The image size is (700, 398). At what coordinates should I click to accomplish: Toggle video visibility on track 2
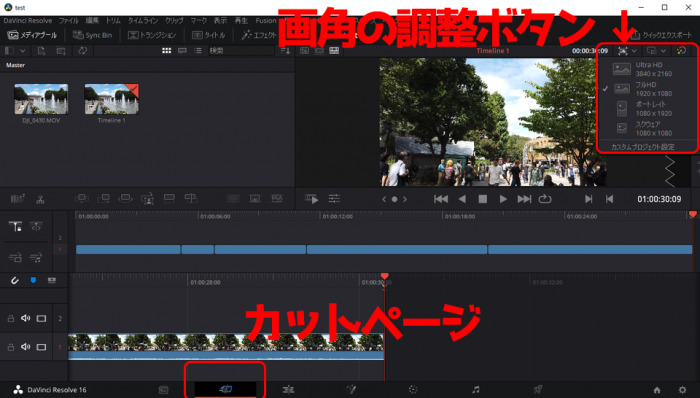42,319
